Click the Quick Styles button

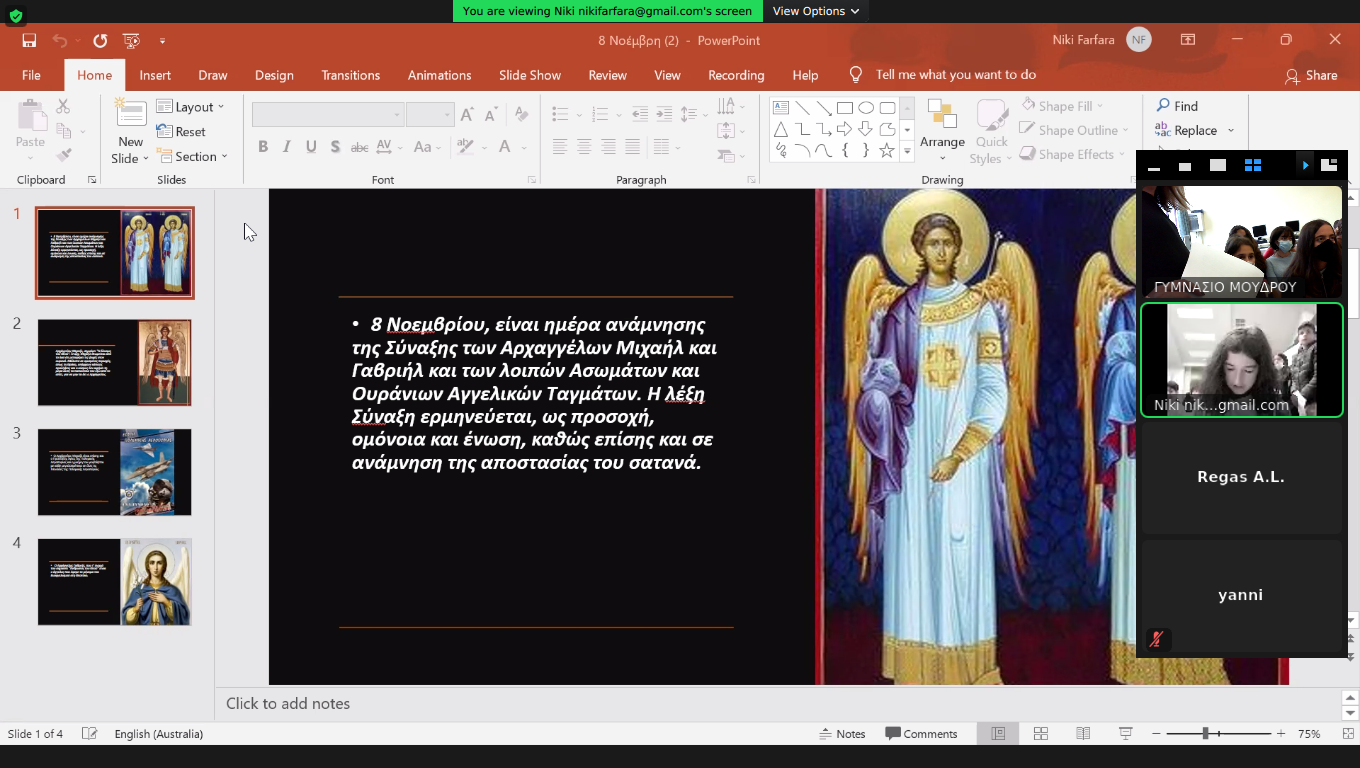point(991,130)
